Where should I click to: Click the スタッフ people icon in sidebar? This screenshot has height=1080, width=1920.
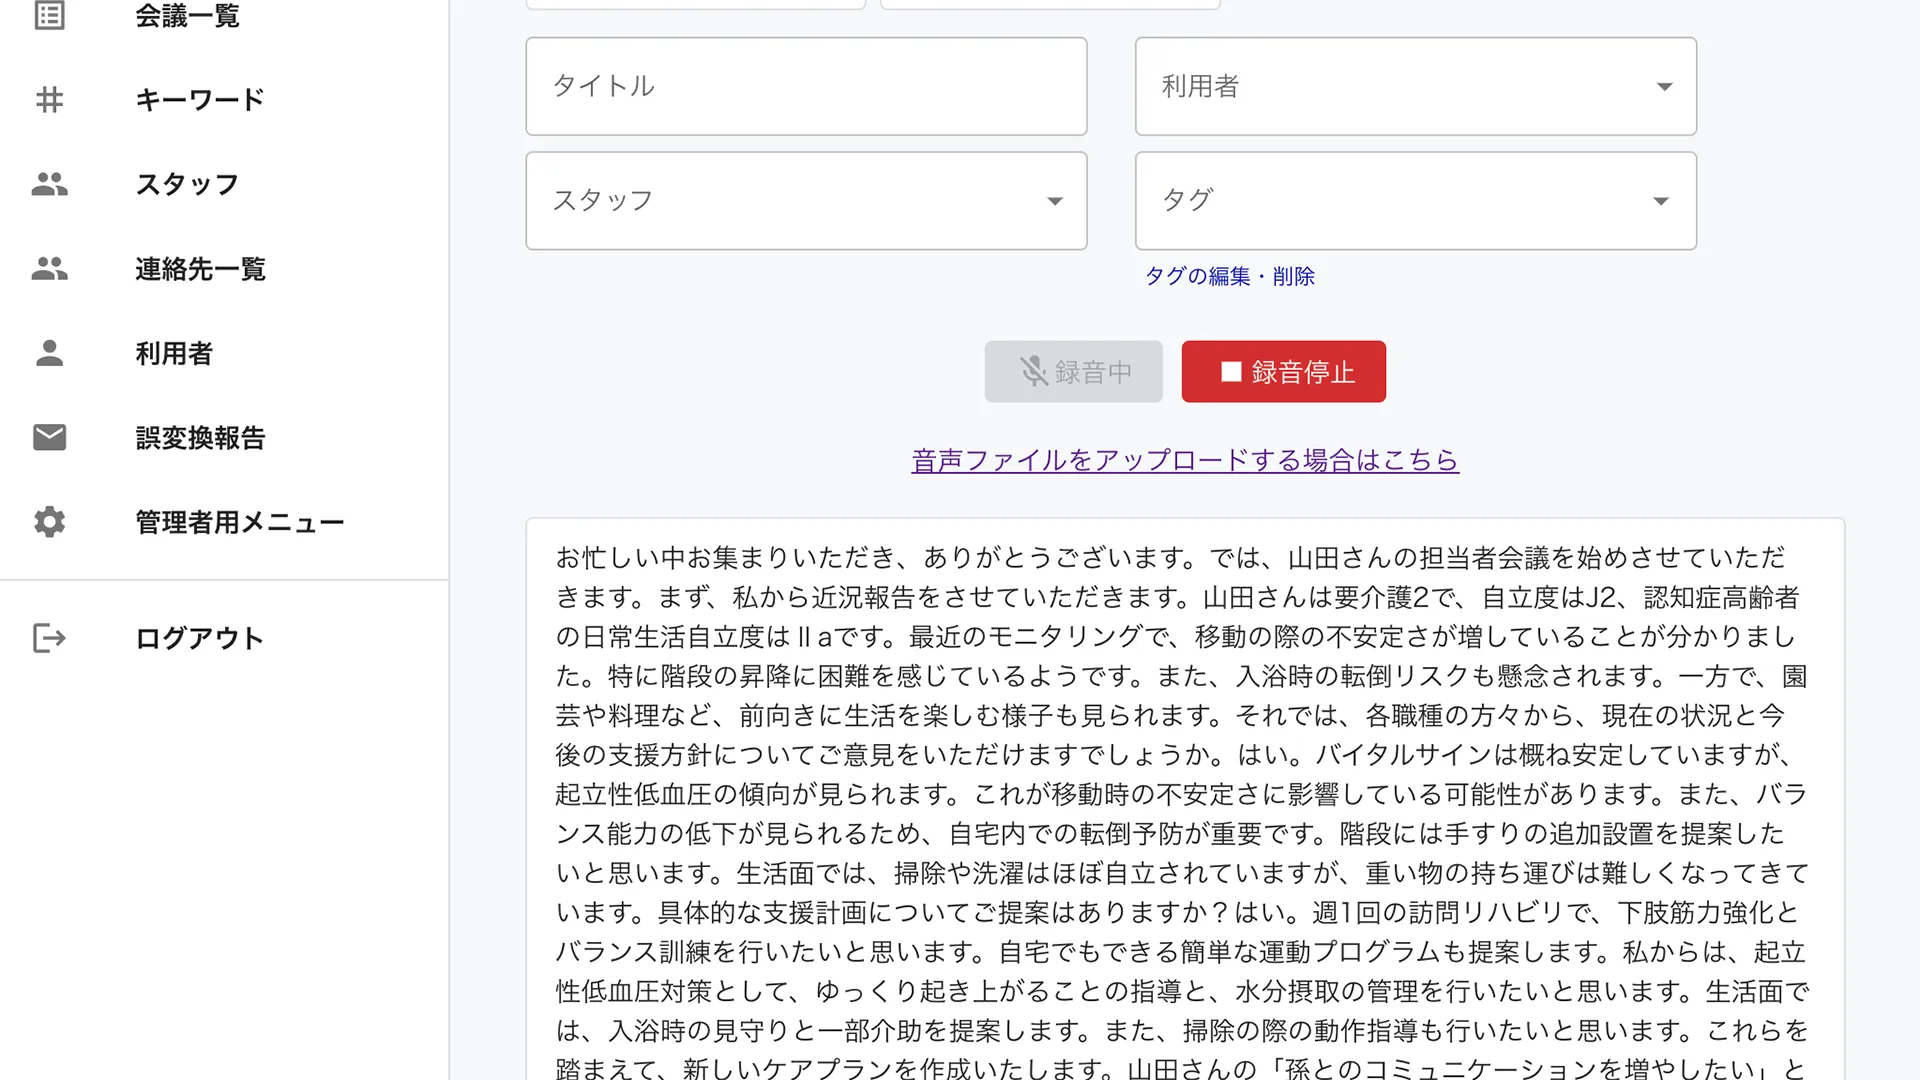49,184
